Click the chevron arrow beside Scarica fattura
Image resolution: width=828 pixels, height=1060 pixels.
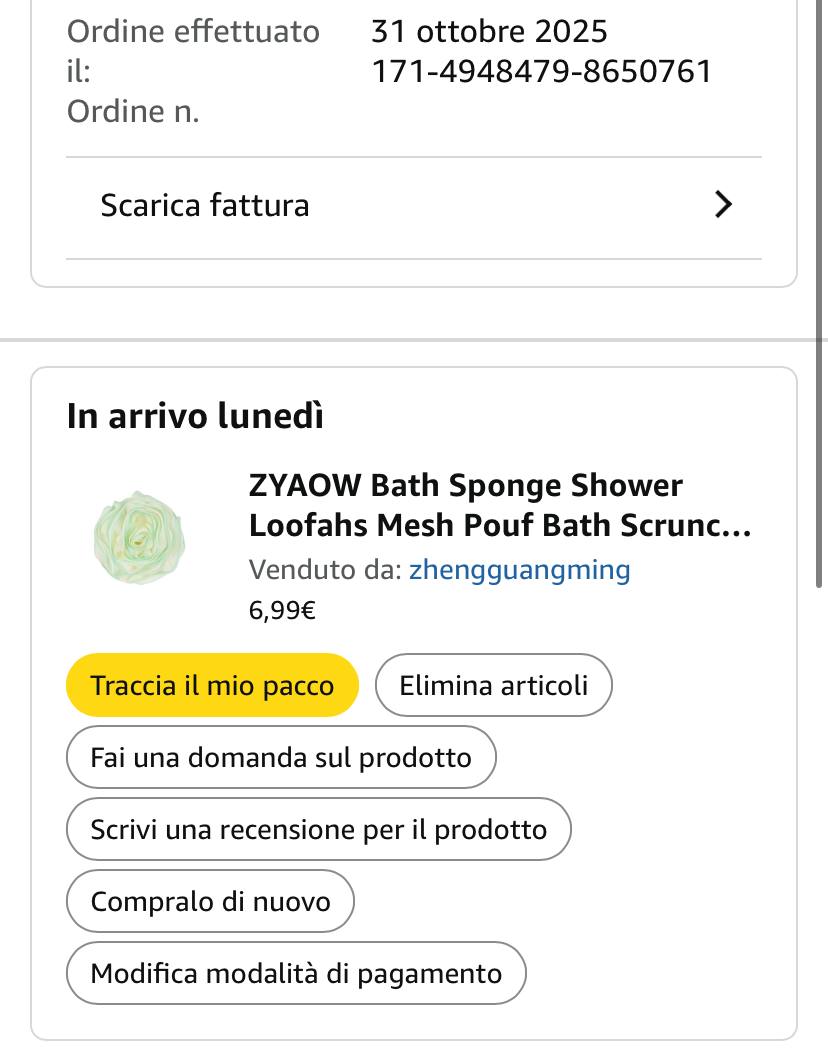pyautogui.click(x=724, y=205)
